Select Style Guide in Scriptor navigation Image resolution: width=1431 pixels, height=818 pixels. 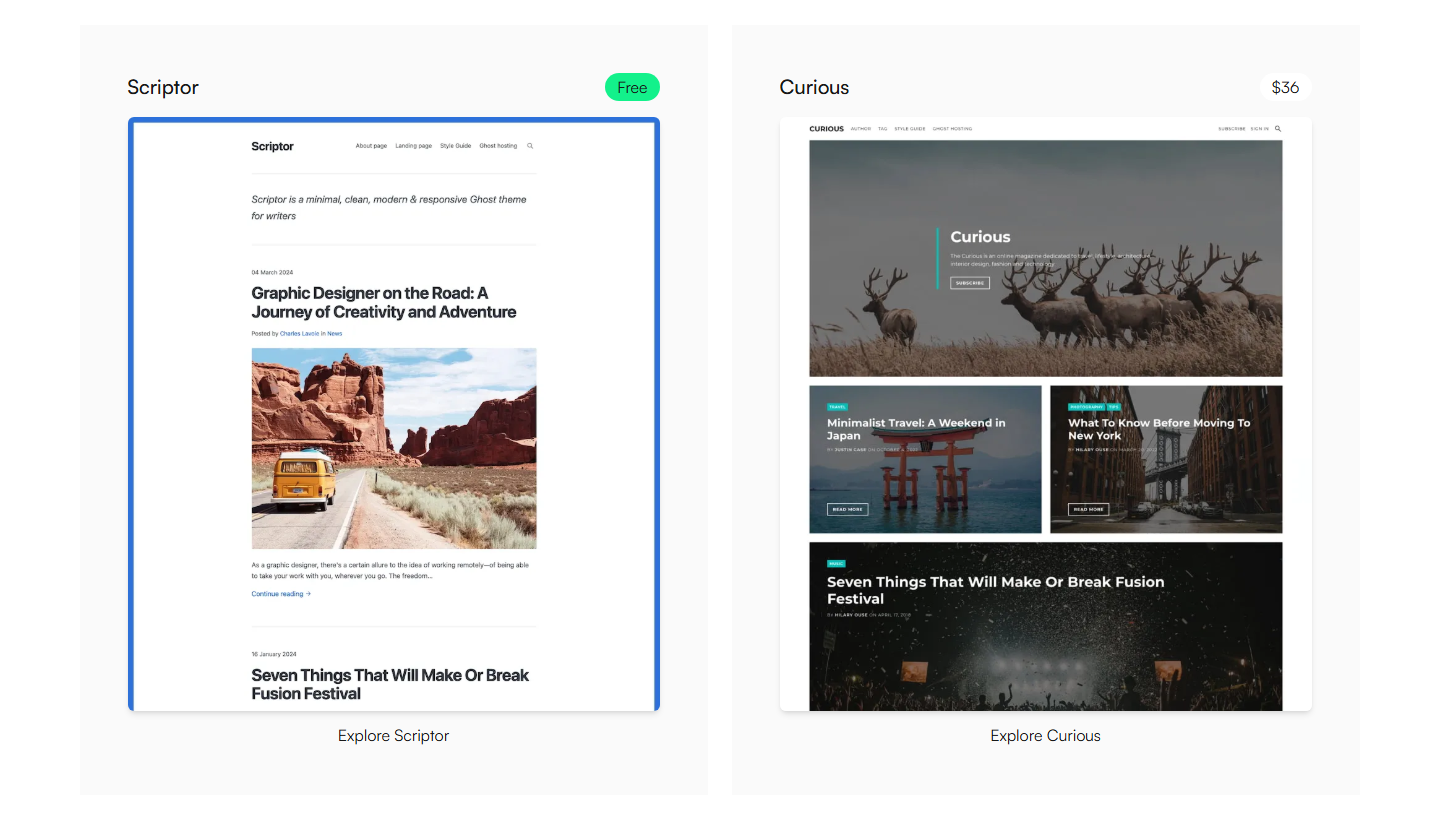point(455,146)
